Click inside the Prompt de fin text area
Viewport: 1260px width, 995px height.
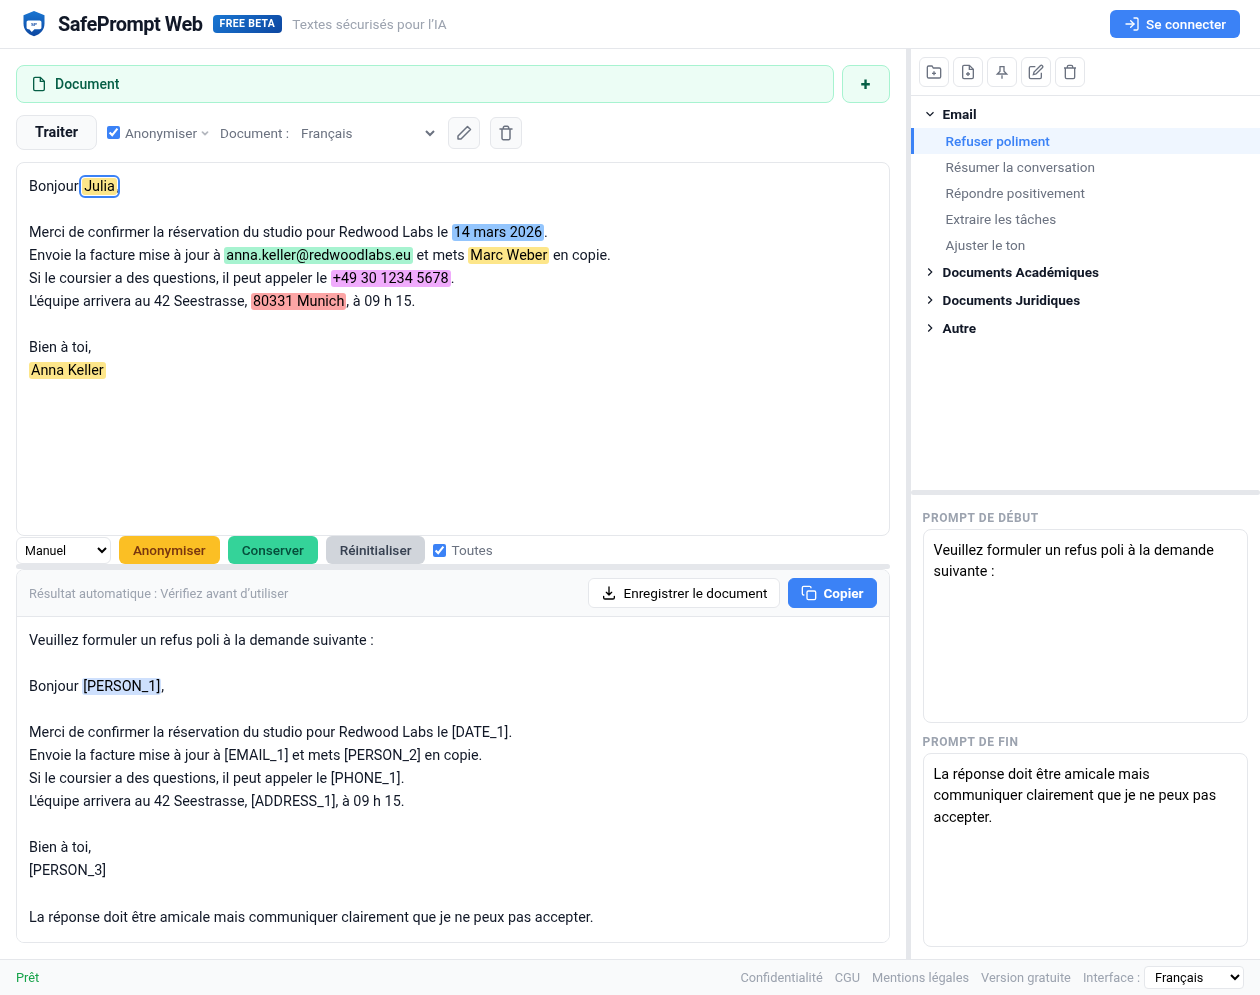[1085, 850]
